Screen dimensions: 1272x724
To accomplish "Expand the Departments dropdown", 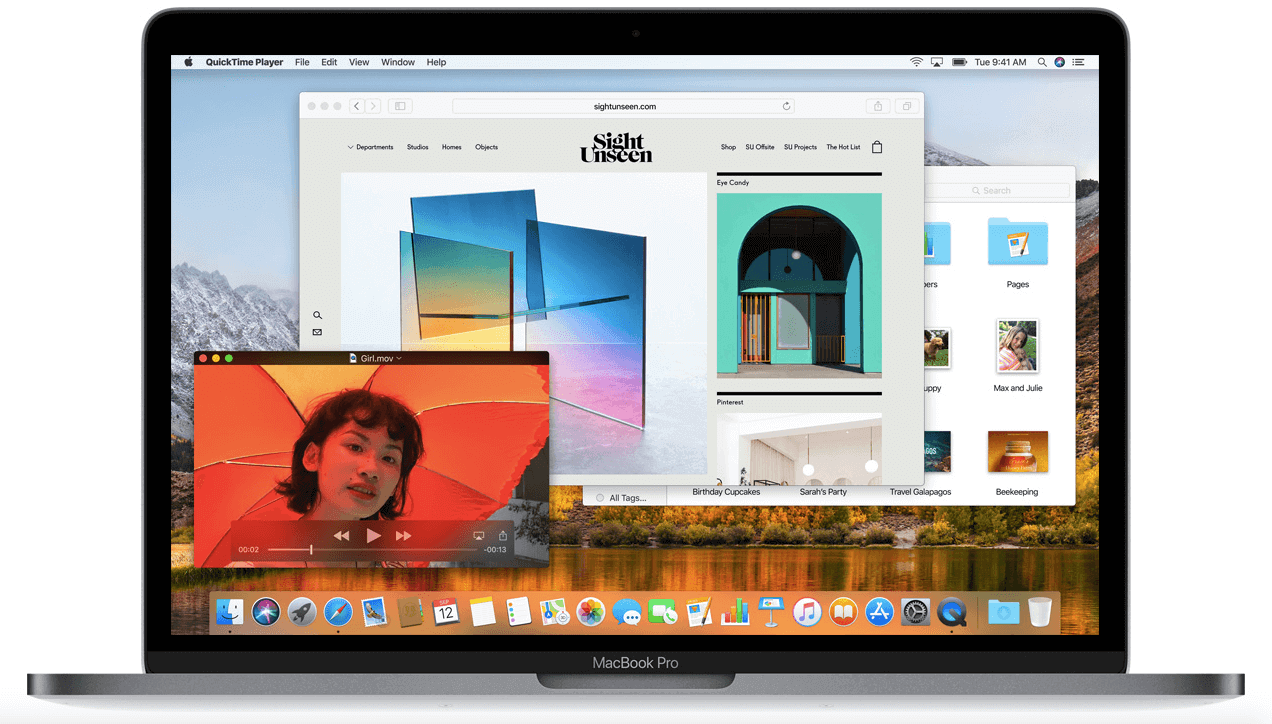I will (370, 147).
